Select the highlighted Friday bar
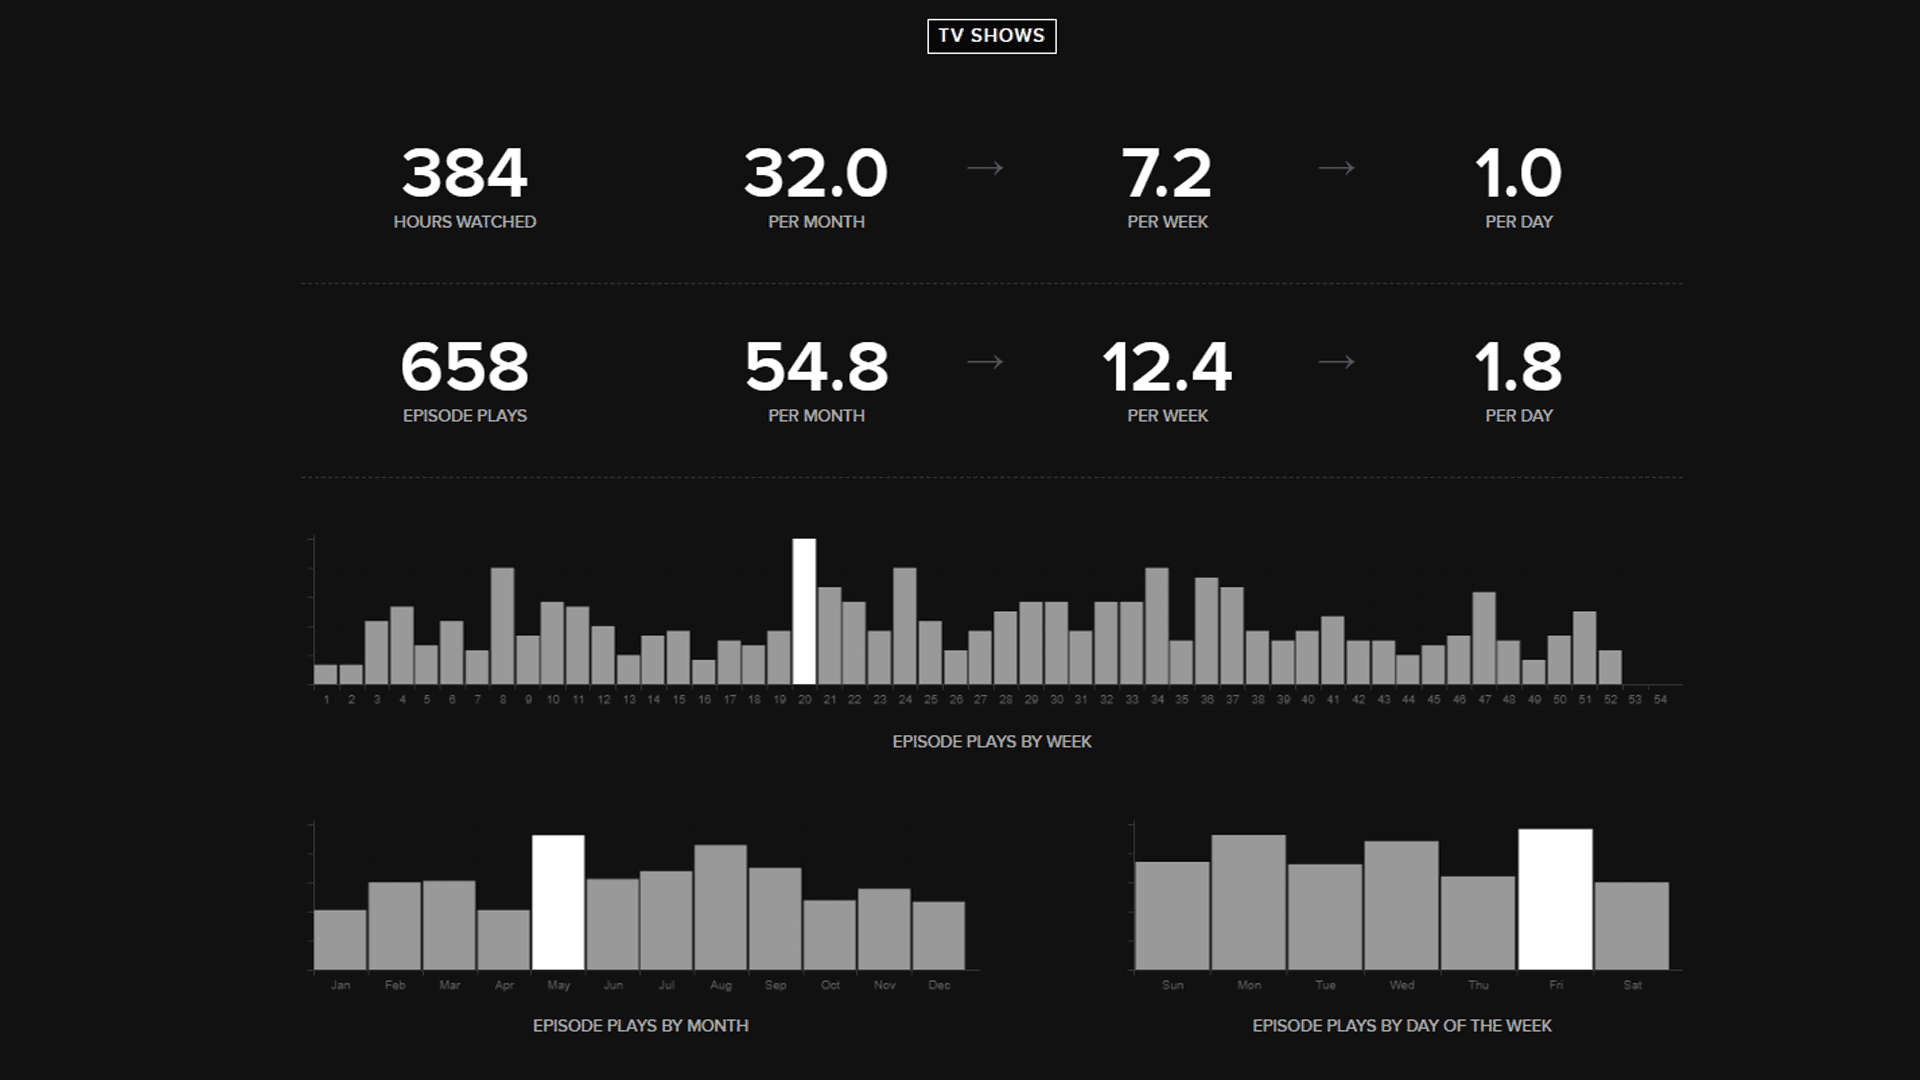This screenshot has height=1080, width=1920. (1557, 900)
